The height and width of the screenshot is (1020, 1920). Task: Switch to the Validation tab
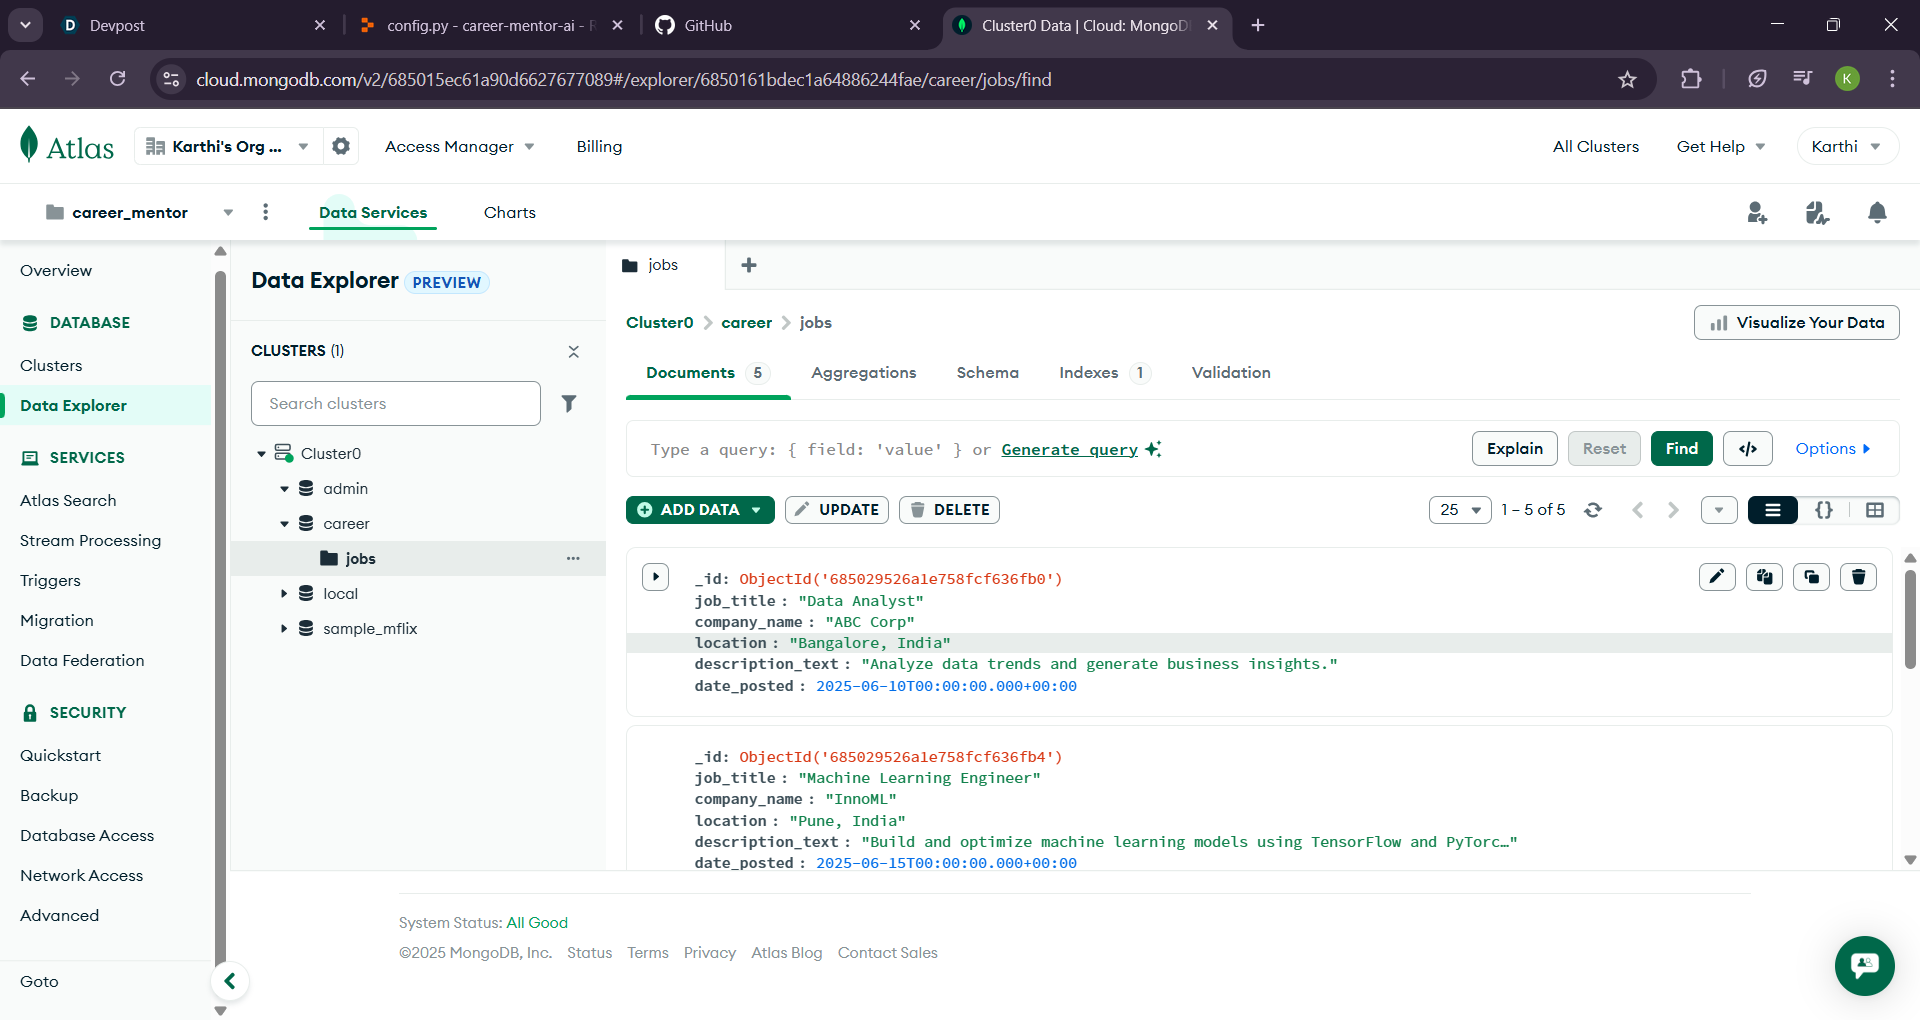point(1231,372)
